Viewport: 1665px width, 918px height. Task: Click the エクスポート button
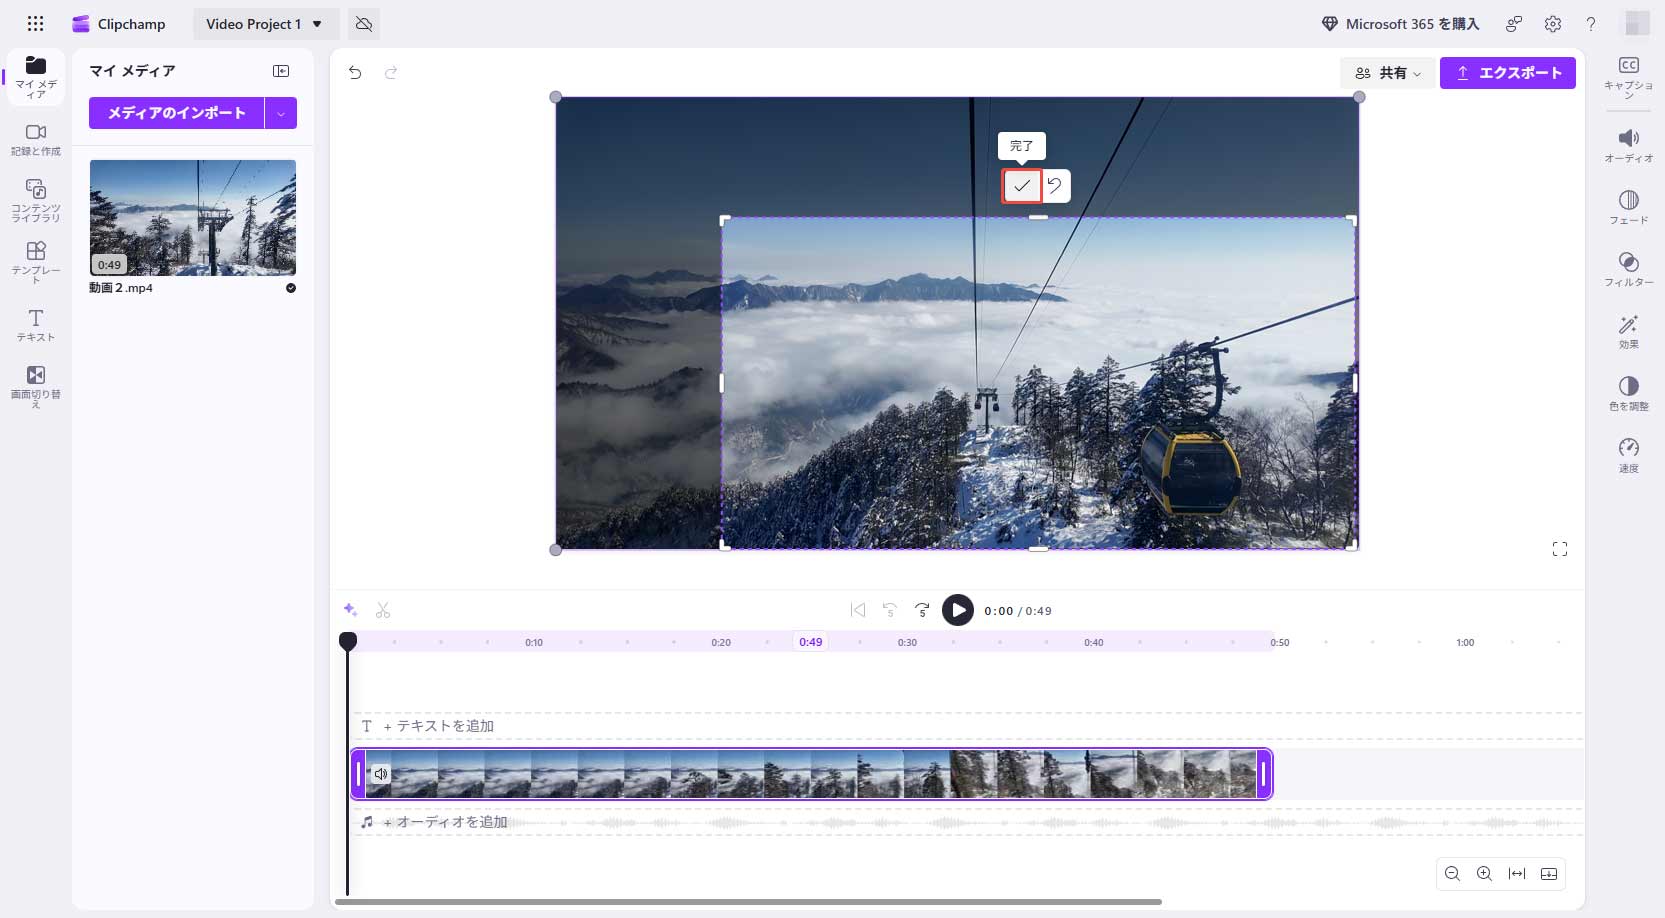(1508, 72)
